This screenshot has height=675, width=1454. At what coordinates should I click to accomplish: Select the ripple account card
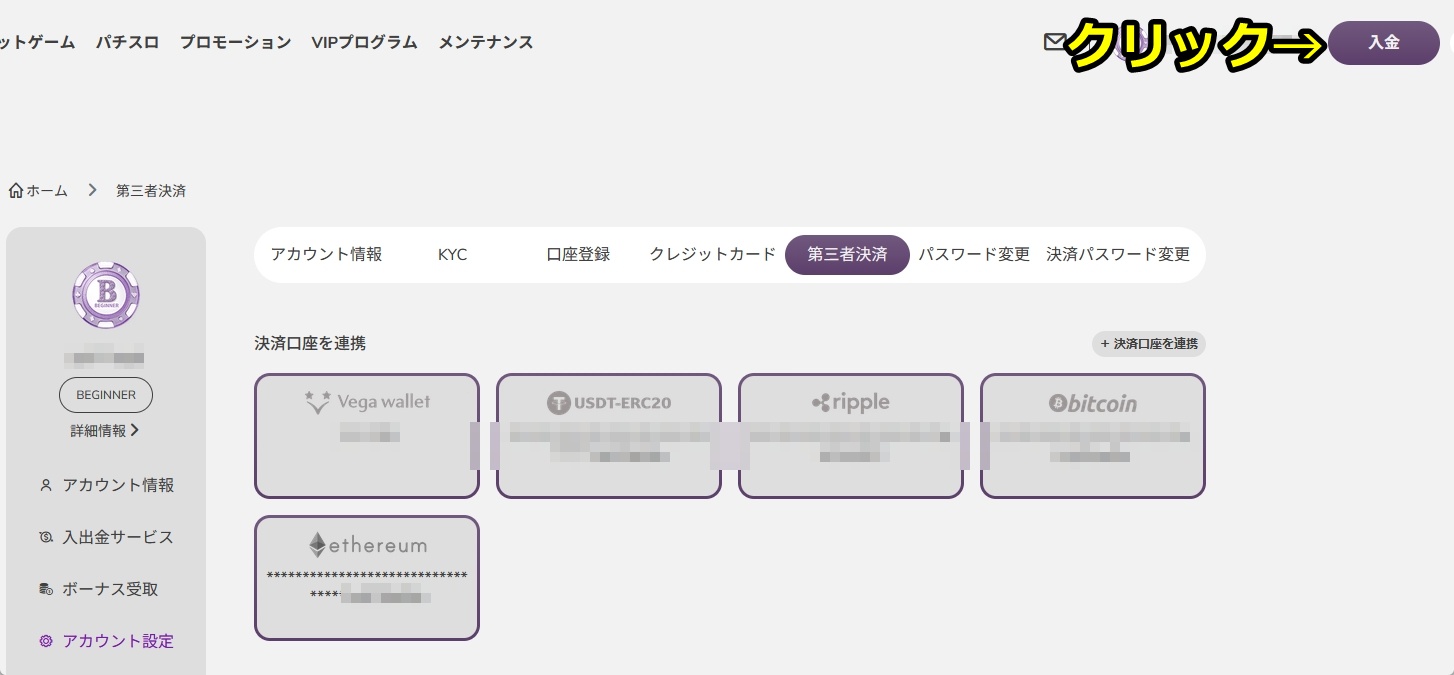(x=851, y=436)
